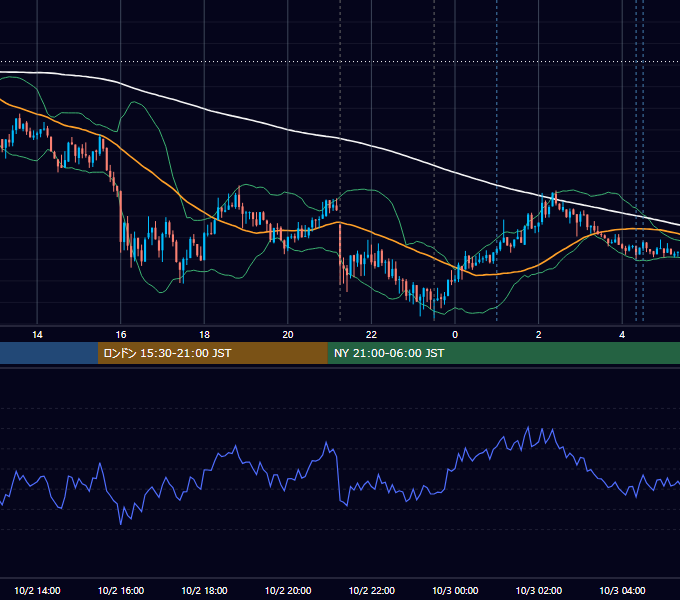
Task: Click the 18 hour label on price chart axis
Action: point(204,335)
